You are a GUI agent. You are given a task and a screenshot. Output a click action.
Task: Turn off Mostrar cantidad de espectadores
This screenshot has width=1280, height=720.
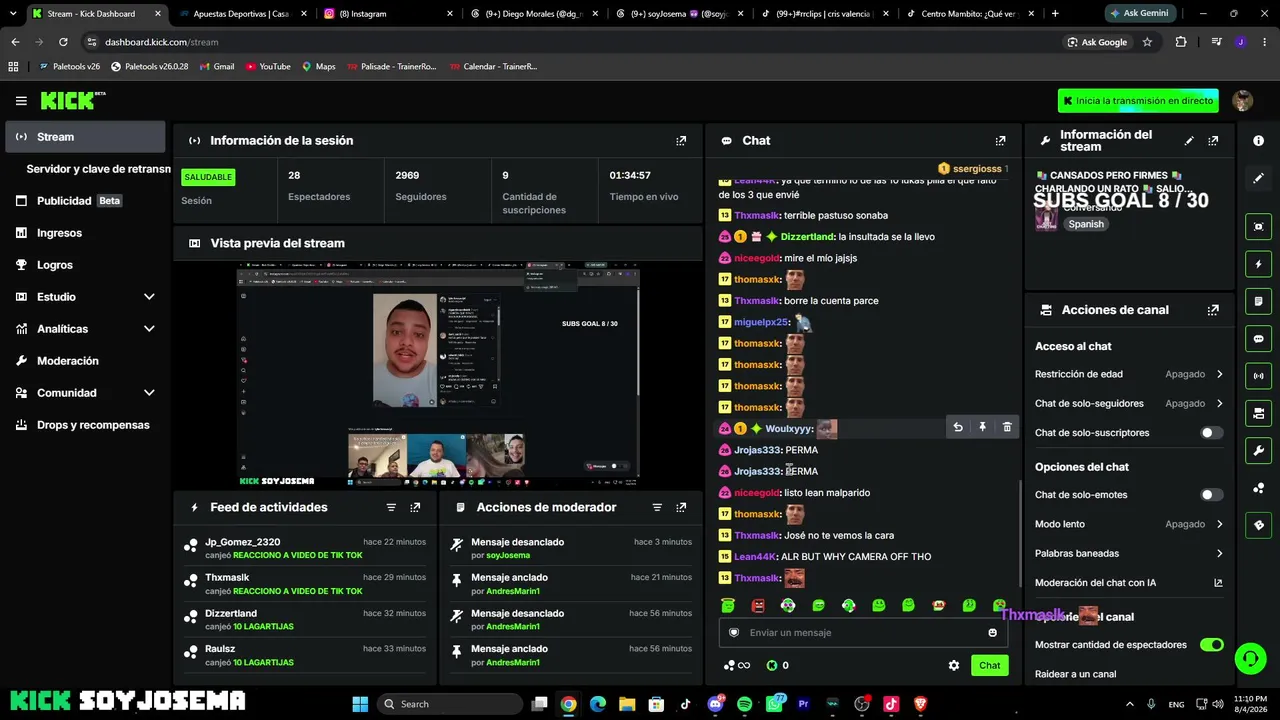(x=1211, y=645)
